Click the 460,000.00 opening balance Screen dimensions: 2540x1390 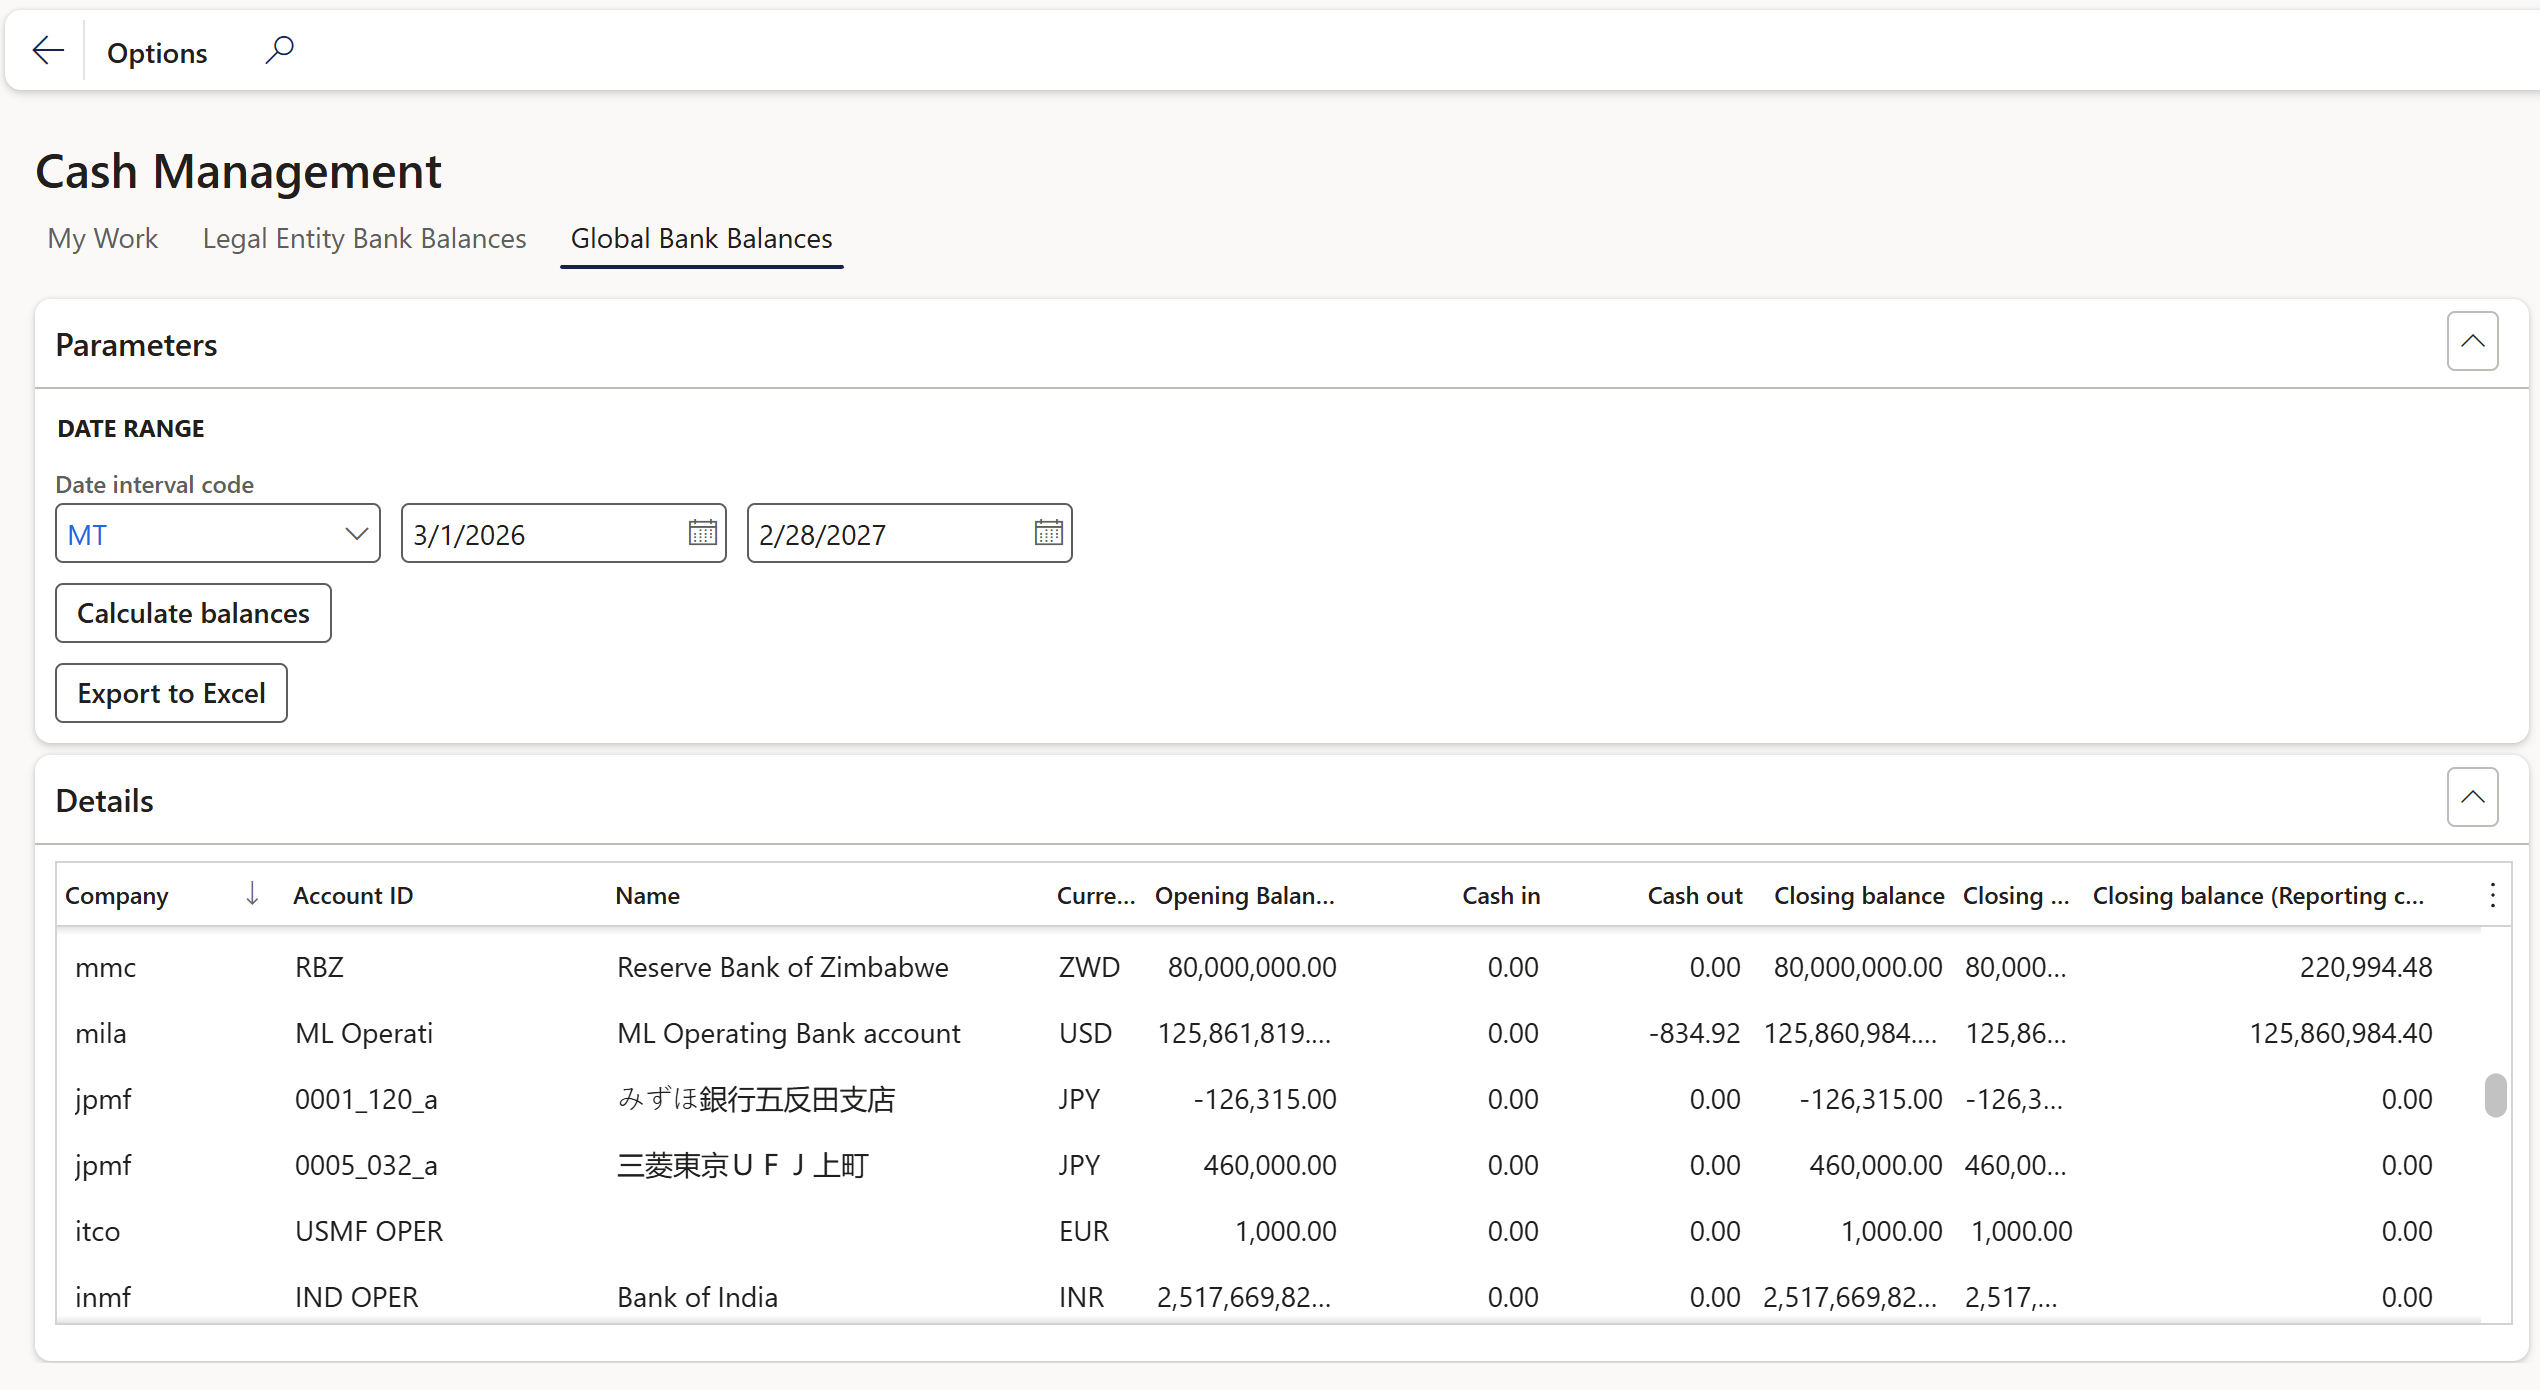[1270, 1165]
